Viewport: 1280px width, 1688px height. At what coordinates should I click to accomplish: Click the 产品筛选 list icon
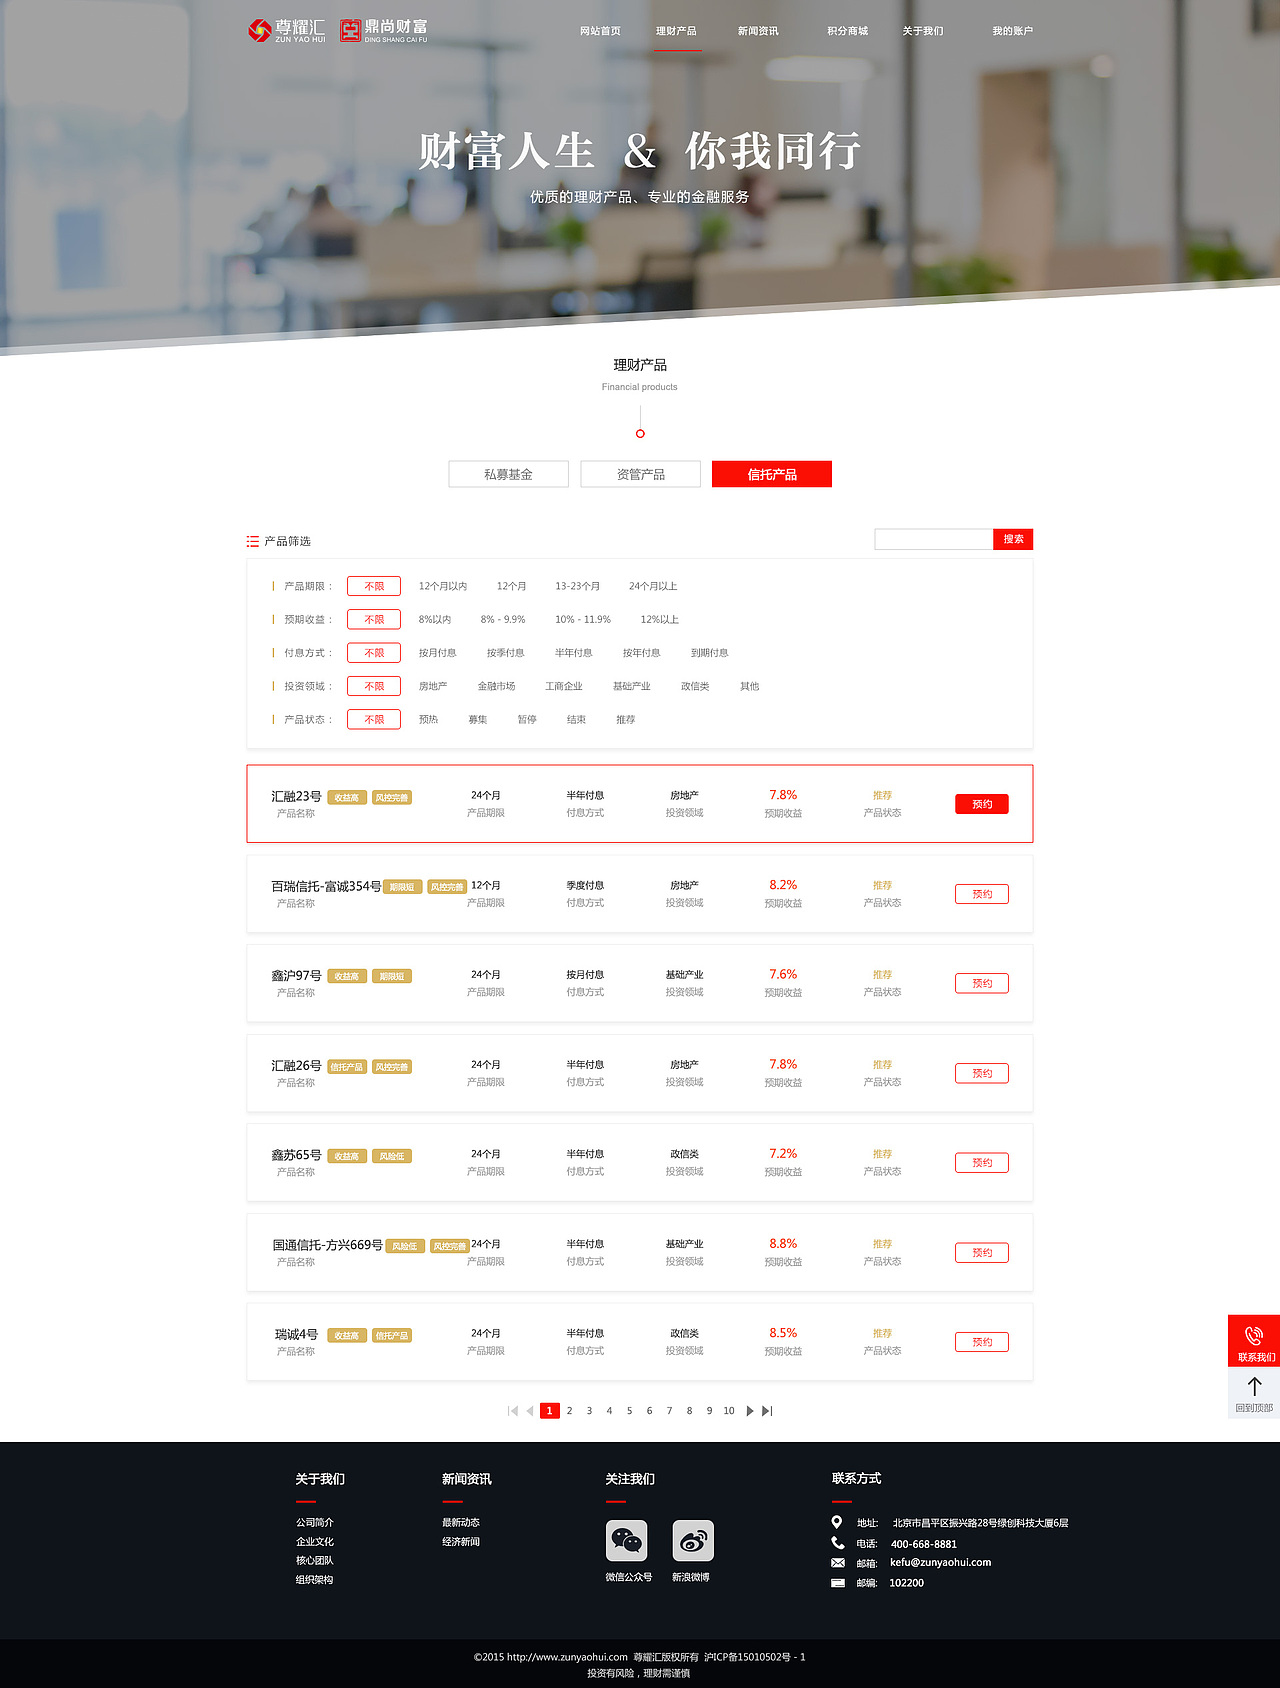253,541
